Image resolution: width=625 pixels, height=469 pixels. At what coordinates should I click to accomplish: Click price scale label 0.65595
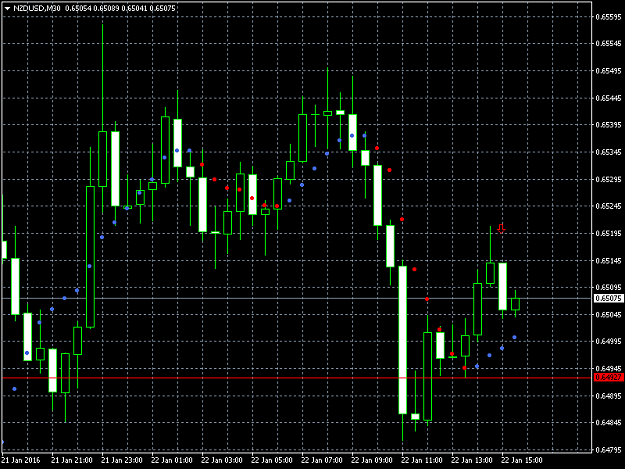point(608,17)
